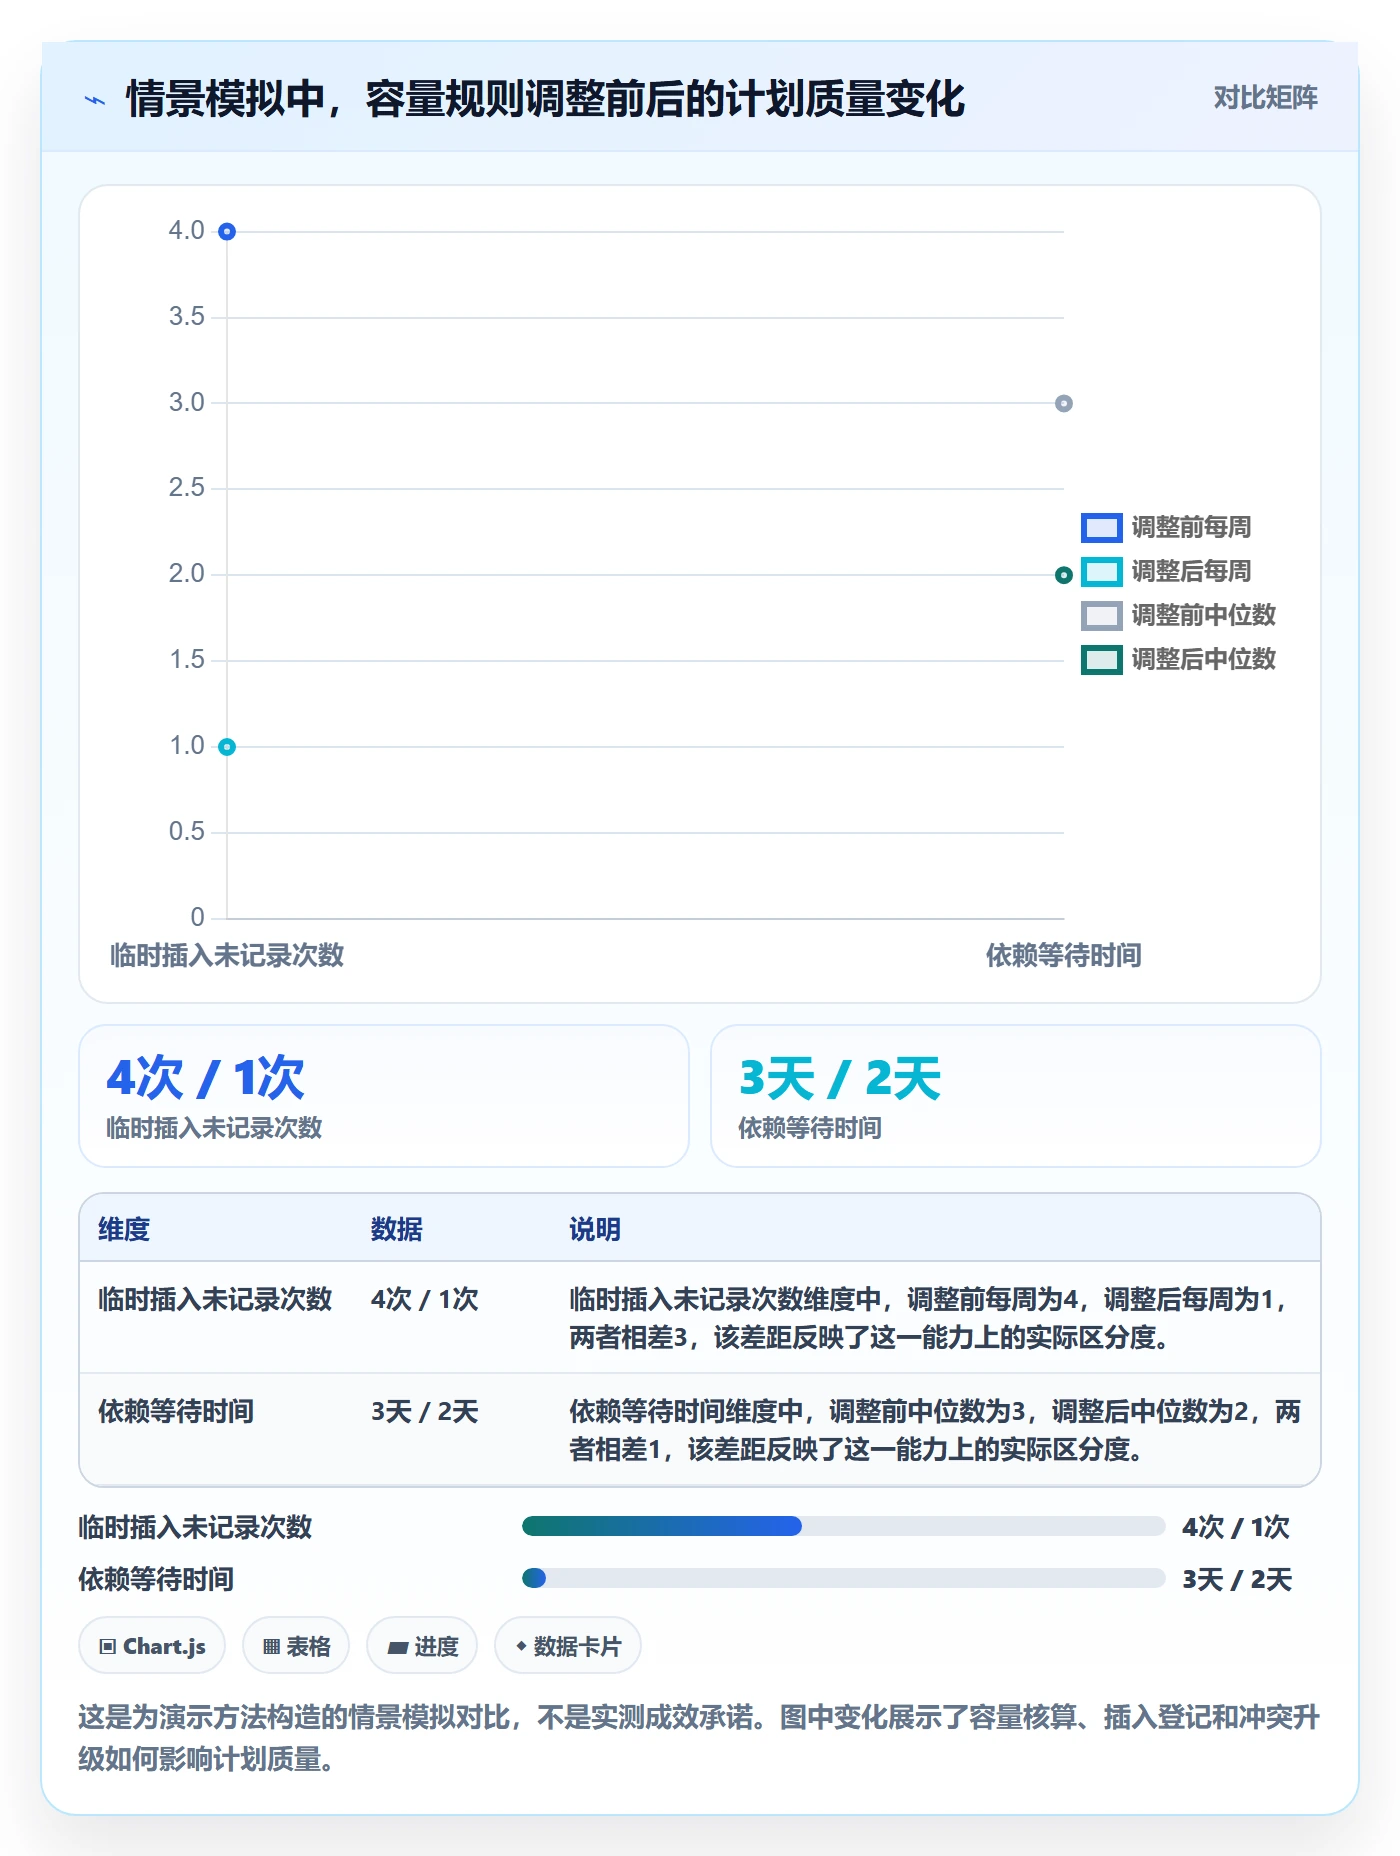Select the 临时插入未记录次数 table row cell
The image size is (1400, 1856).
coord(215,1299)
